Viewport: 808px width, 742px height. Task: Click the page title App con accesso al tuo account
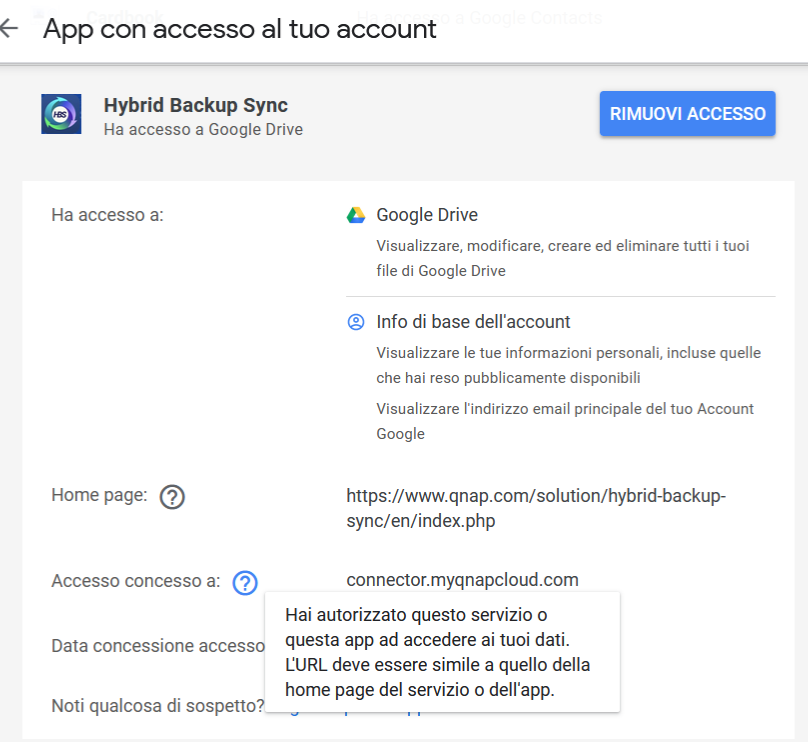pos(240,29)
